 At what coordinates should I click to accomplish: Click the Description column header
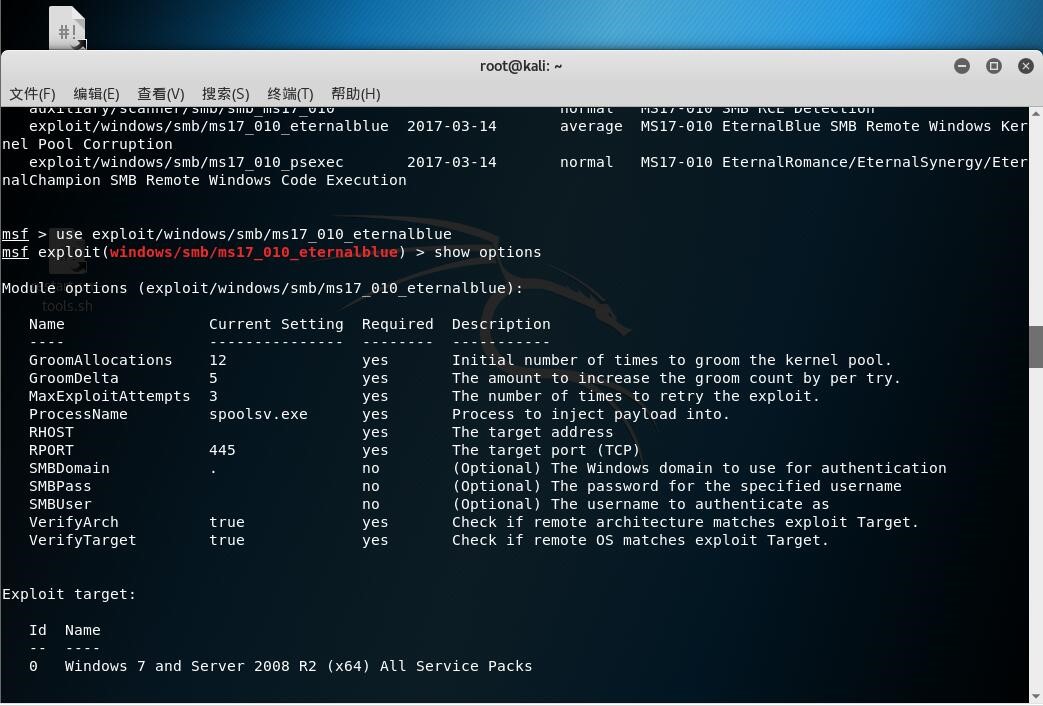[x=501, y=324]
